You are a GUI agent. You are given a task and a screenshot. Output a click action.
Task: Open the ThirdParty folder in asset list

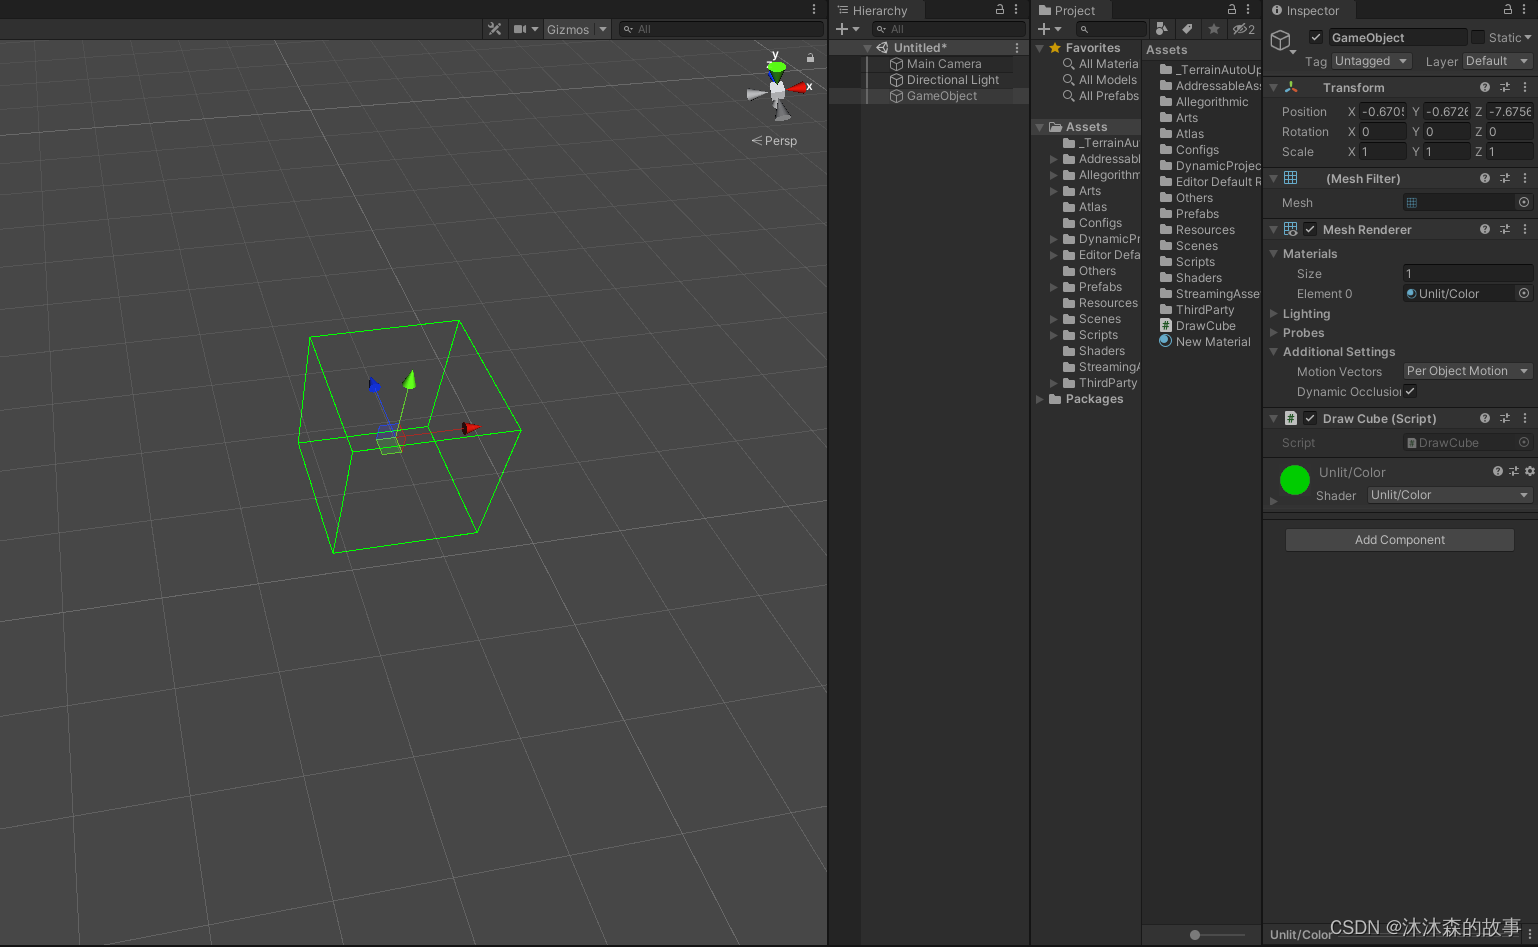tap(1197, 310)
